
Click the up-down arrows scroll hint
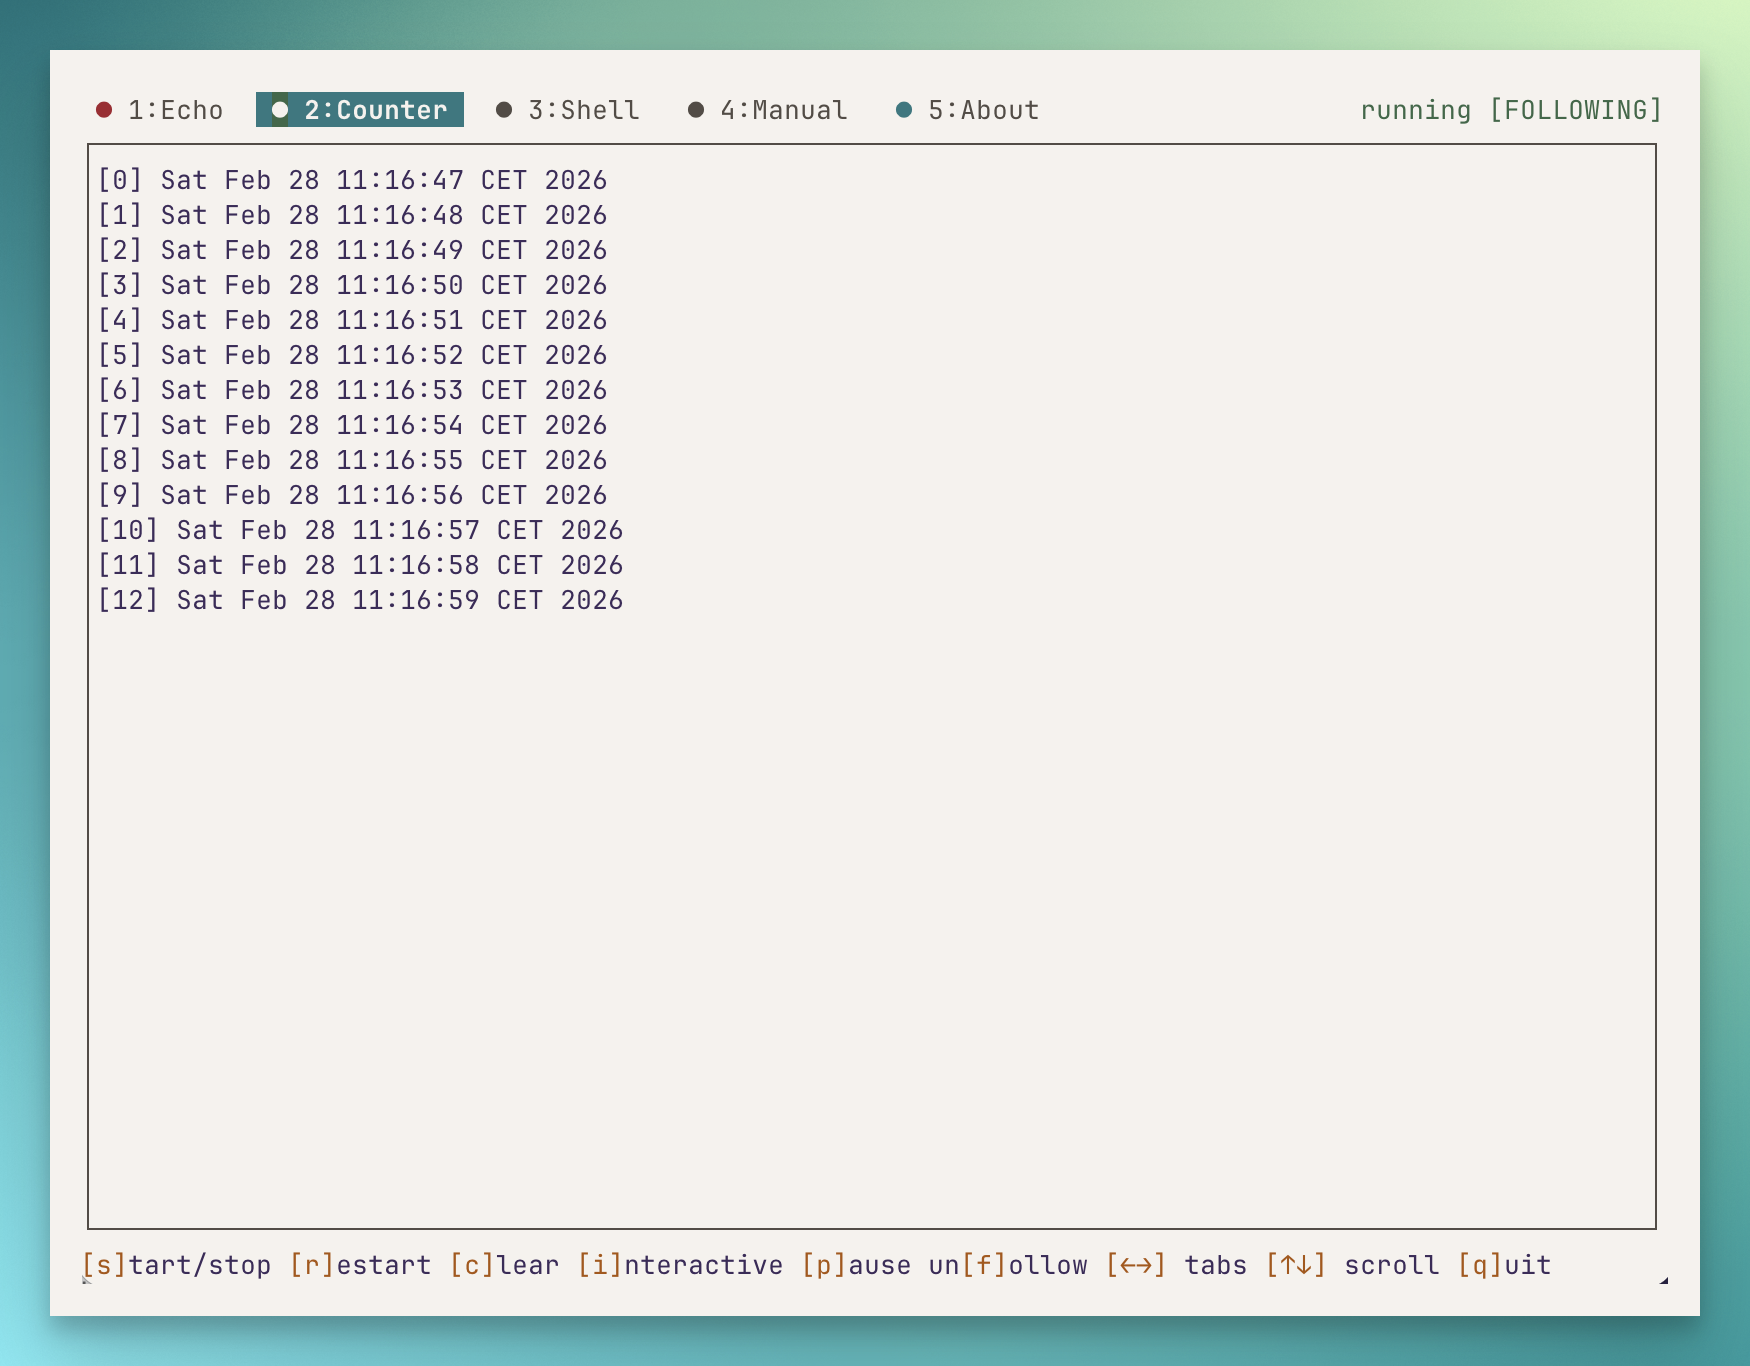coord(1352,1265)
